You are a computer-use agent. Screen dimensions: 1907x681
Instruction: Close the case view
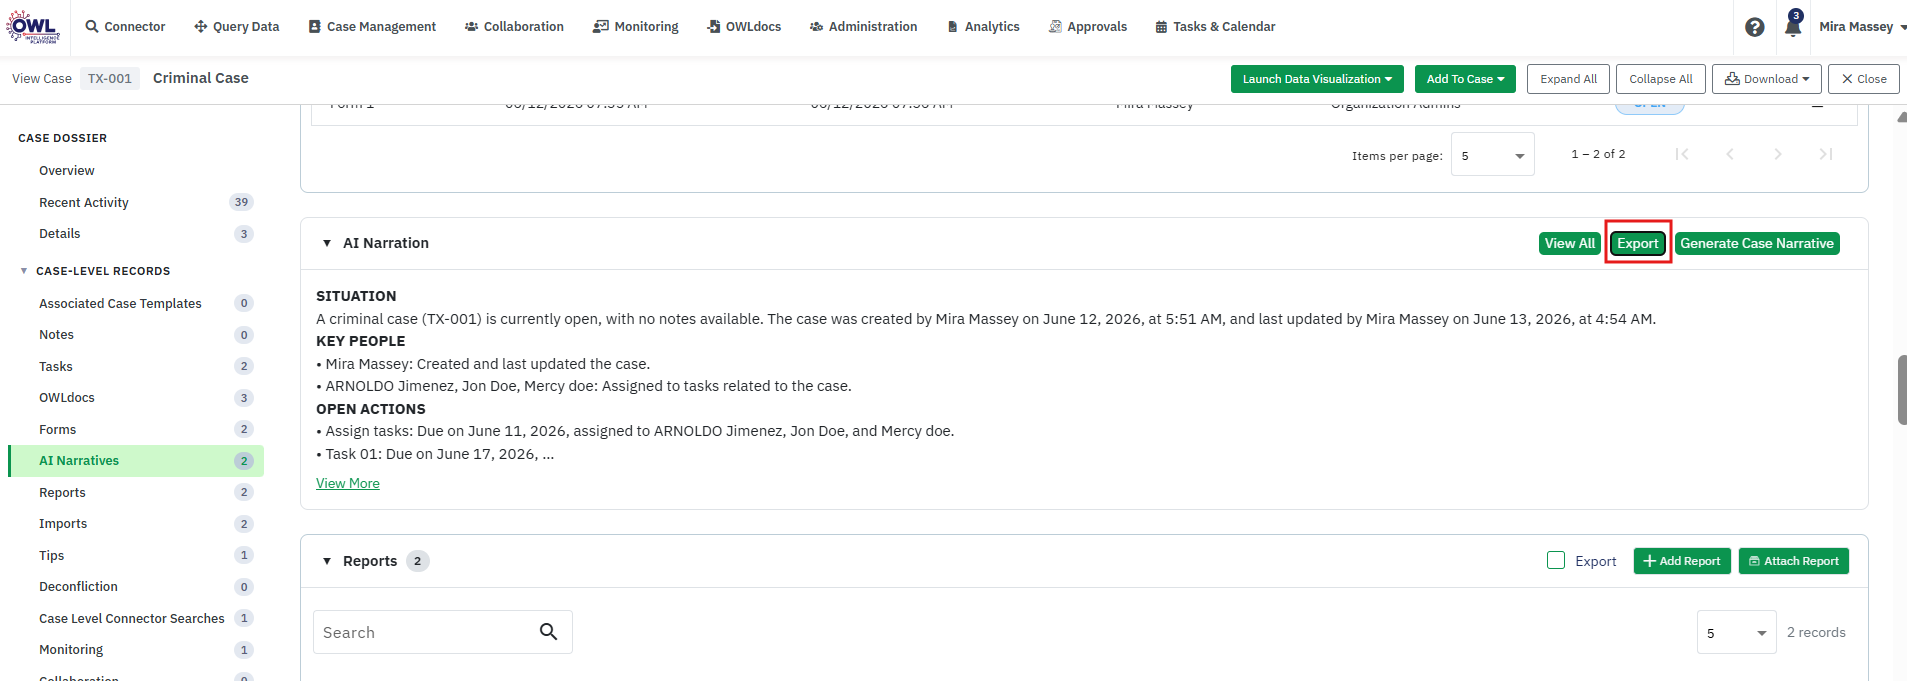[1864, 79]
